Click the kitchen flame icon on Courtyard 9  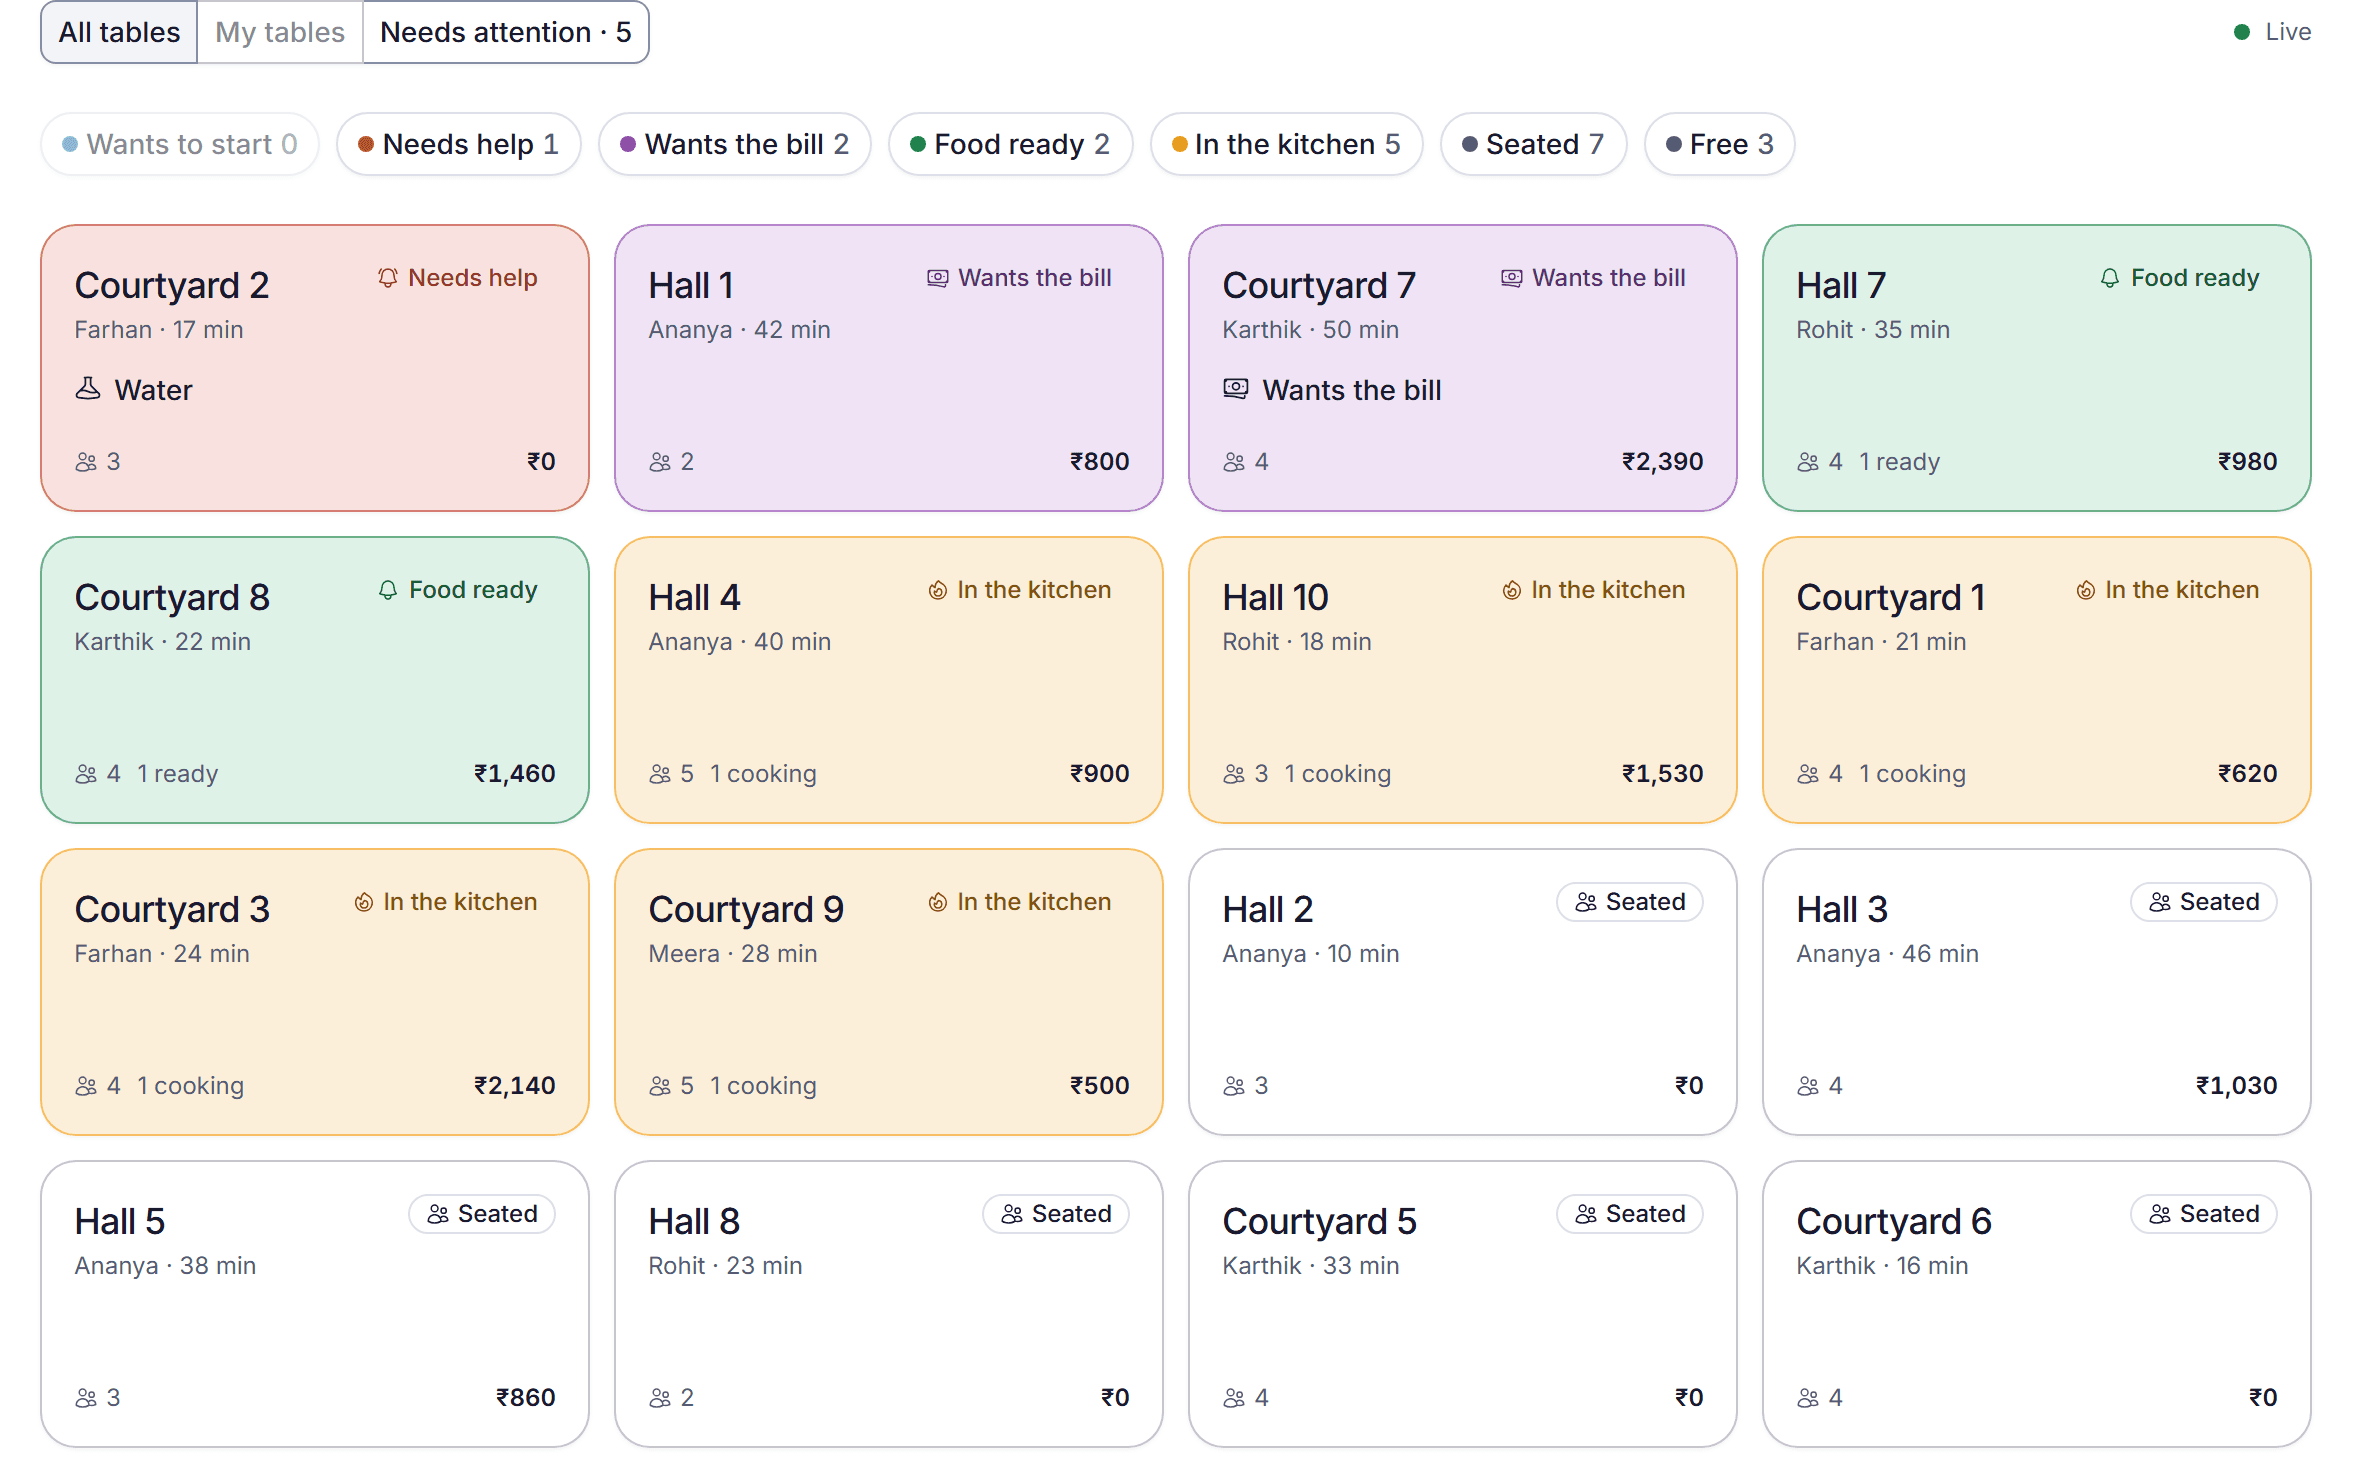[x=937, y=902]
